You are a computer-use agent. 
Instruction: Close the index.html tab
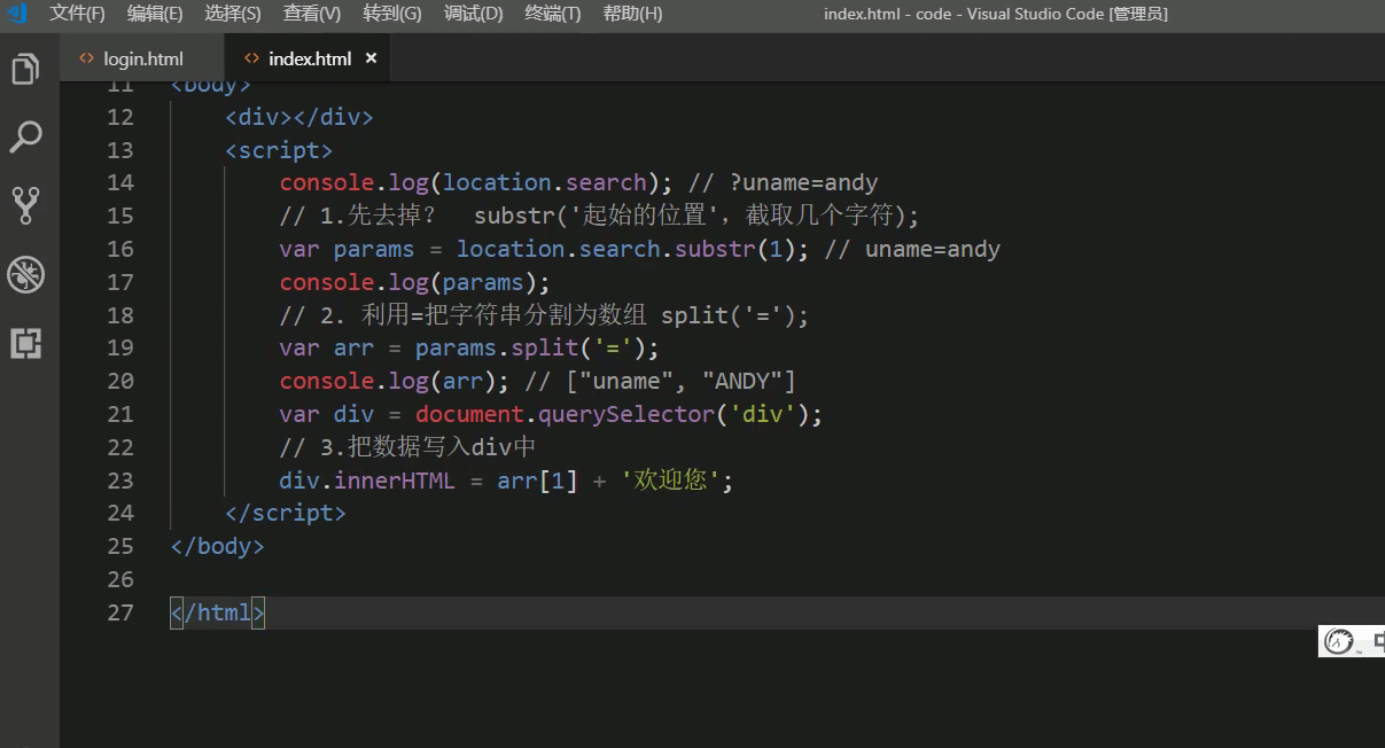[x=371, y=58]
